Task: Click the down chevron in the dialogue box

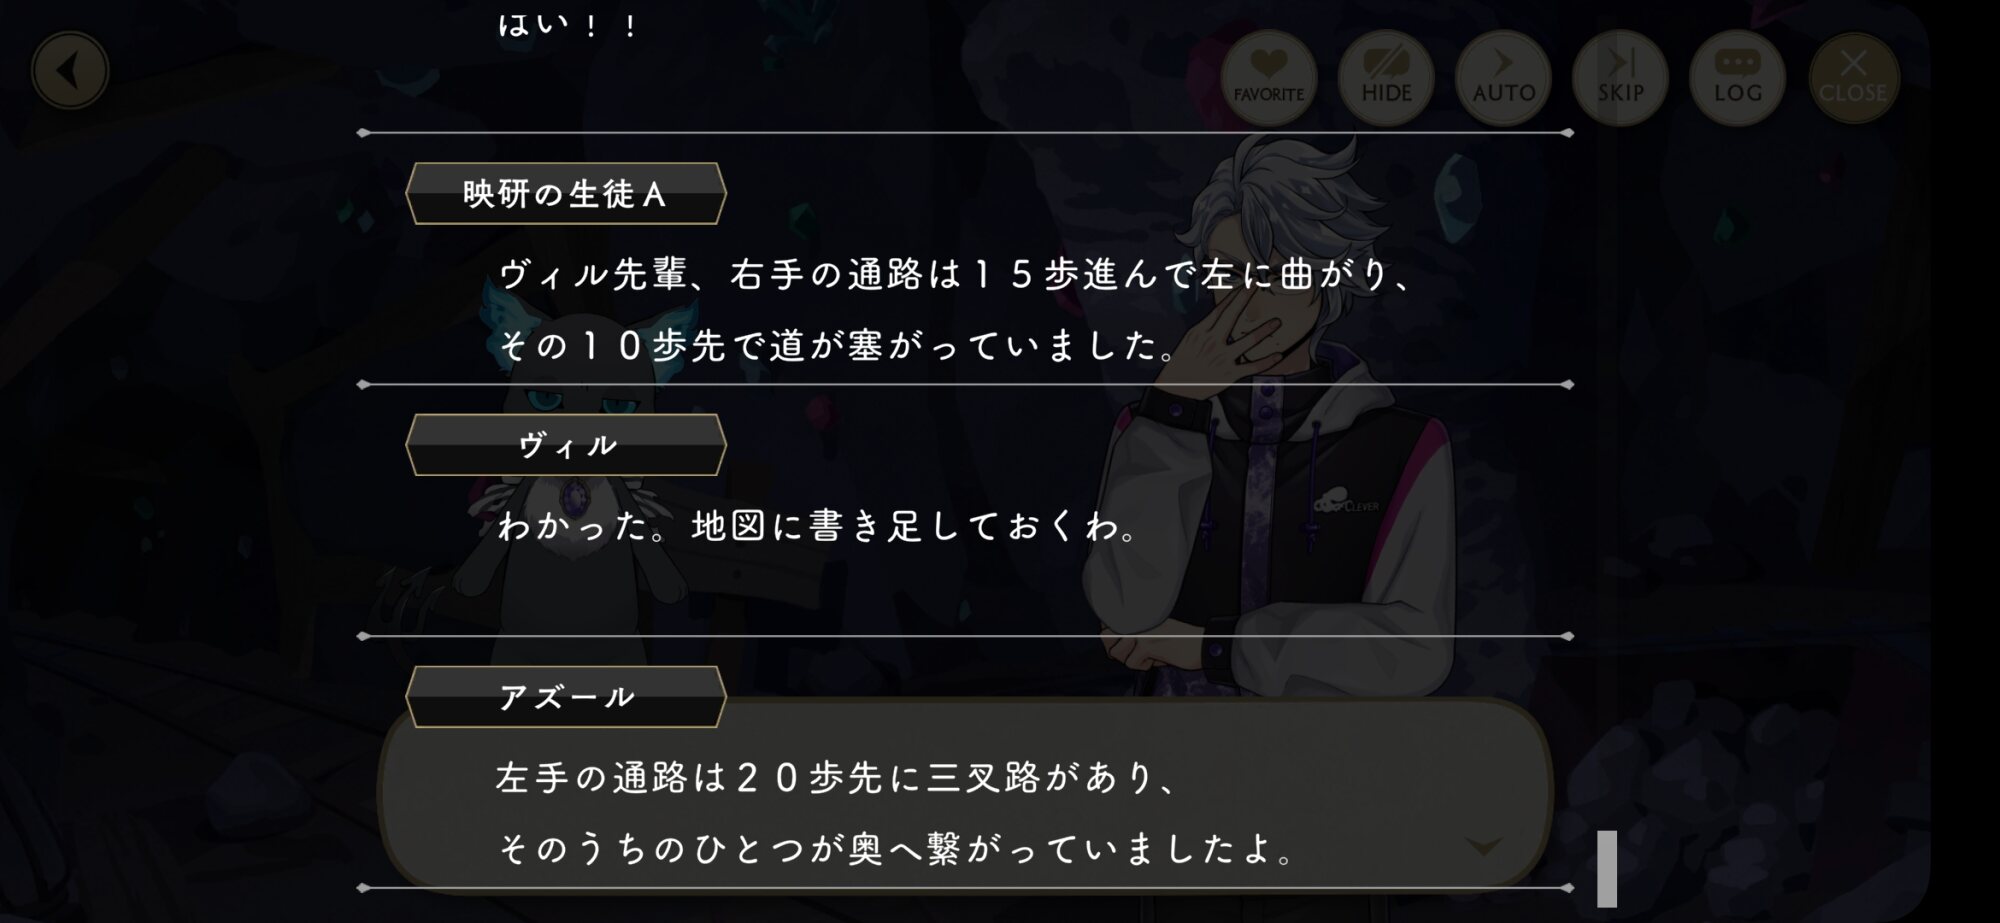Action: coord(1483,847)
